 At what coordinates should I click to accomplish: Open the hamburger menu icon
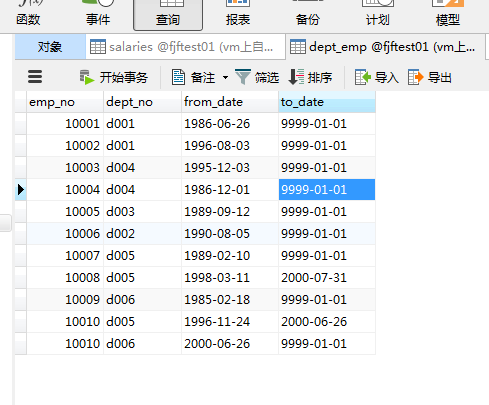[35, 77]
